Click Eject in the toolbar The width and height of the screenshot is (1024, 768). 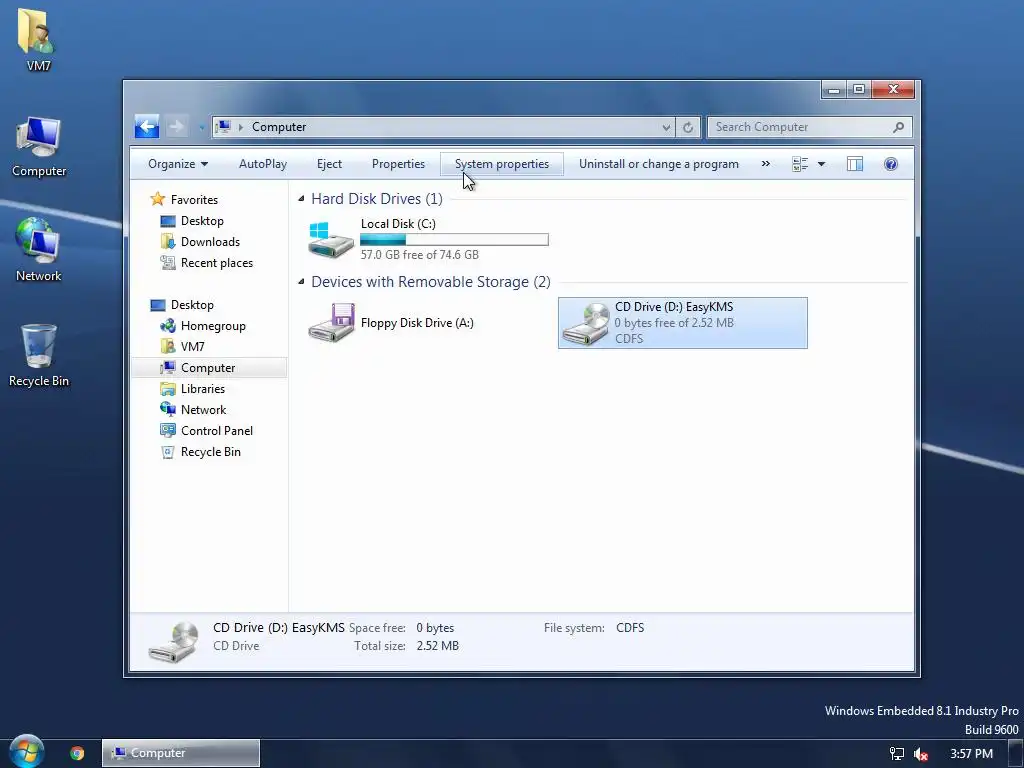tap(329, 164)
